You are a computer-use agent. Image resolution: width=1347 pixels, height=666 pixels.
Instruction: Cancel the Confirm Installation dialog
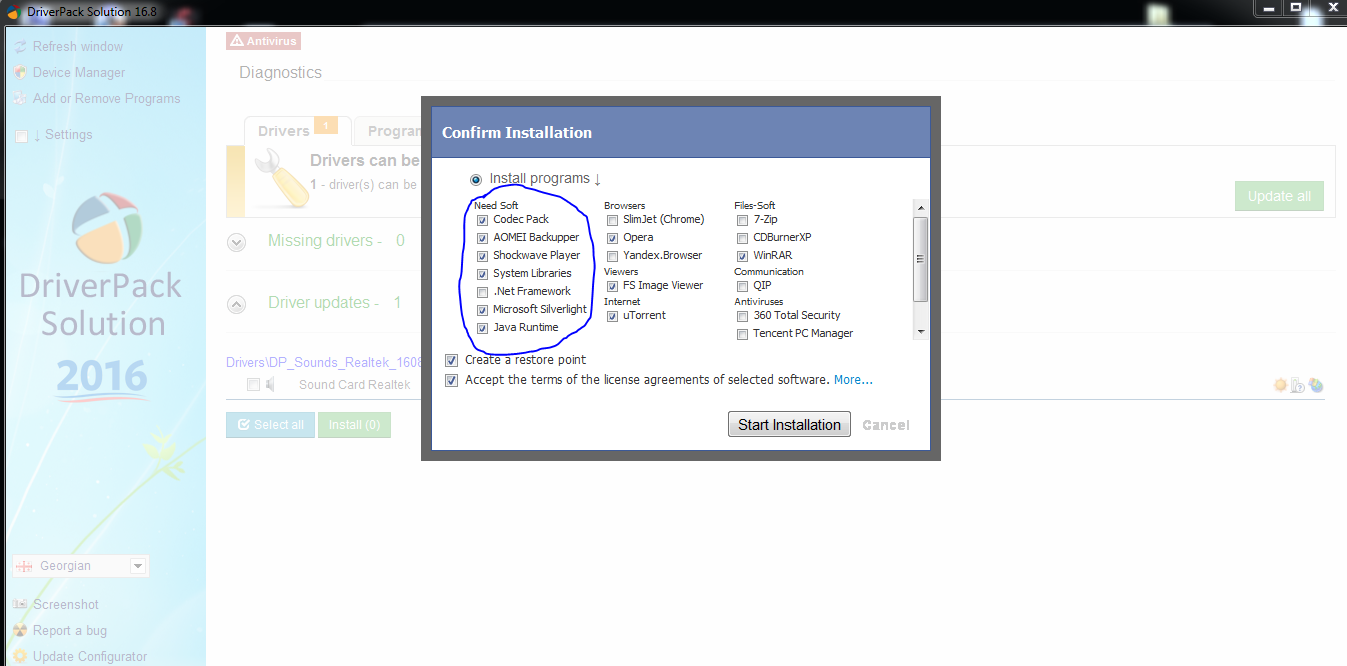pos(886,425)
